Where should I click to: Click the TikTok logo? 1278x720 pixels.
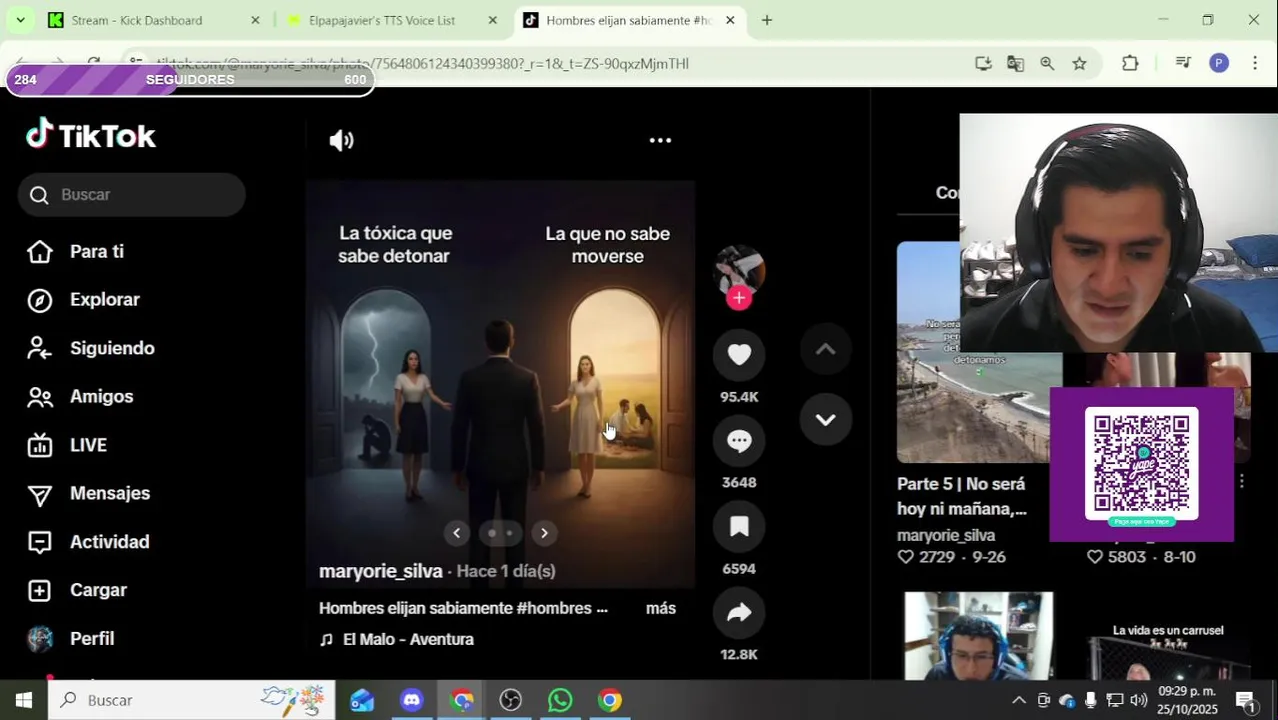click(x=91, y=135)
